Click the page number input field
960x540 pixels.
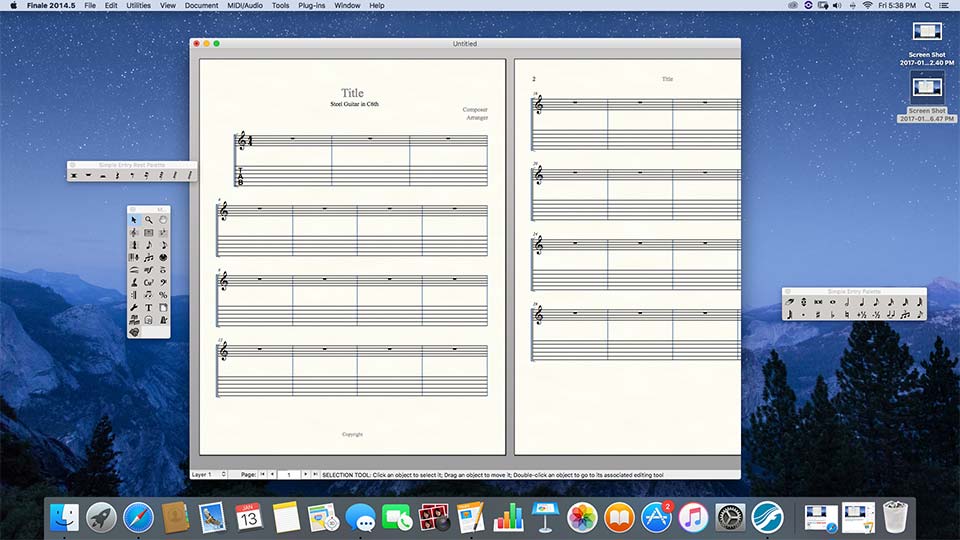click(x=289, y=474)
